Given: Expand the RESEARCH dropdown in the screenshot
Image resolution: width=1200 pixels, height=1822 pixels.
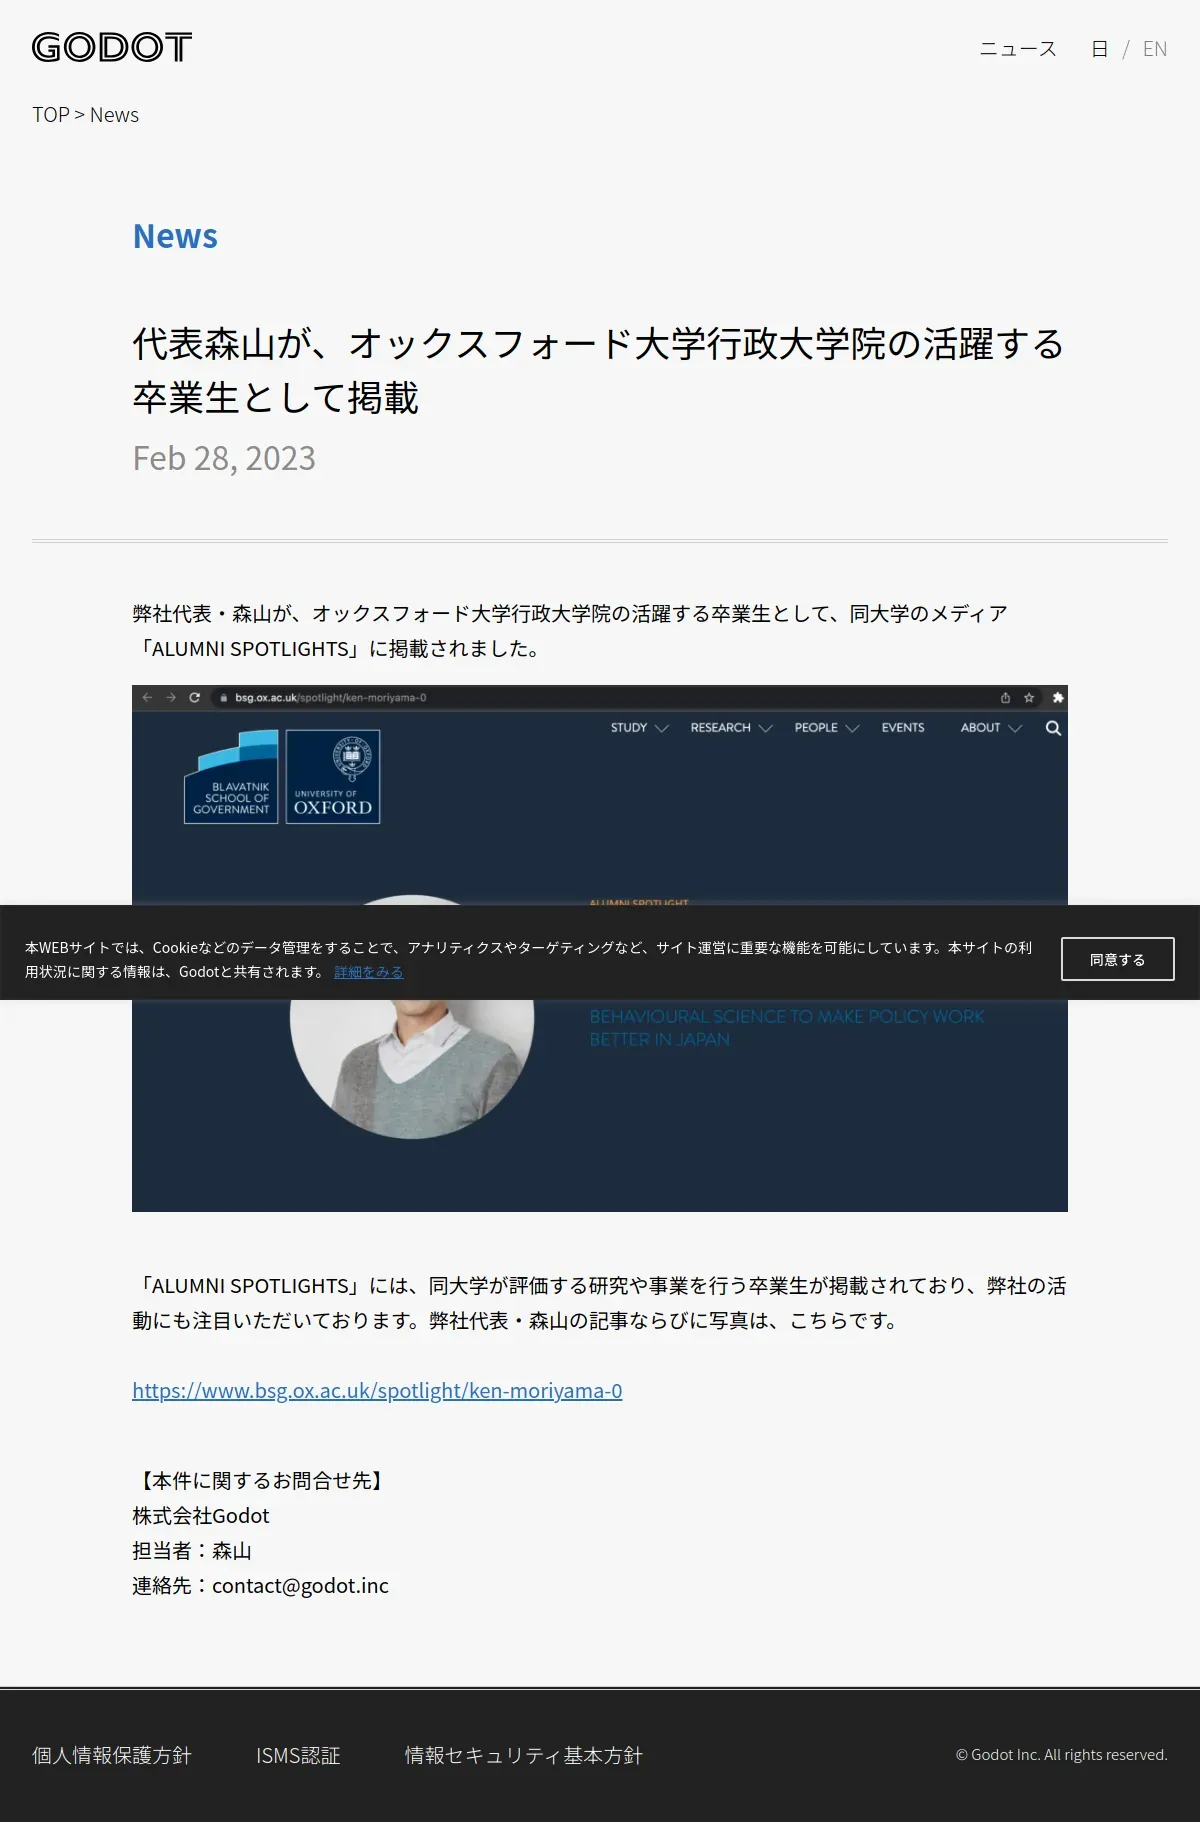Looking at the screenshot, I should point(731,728).
